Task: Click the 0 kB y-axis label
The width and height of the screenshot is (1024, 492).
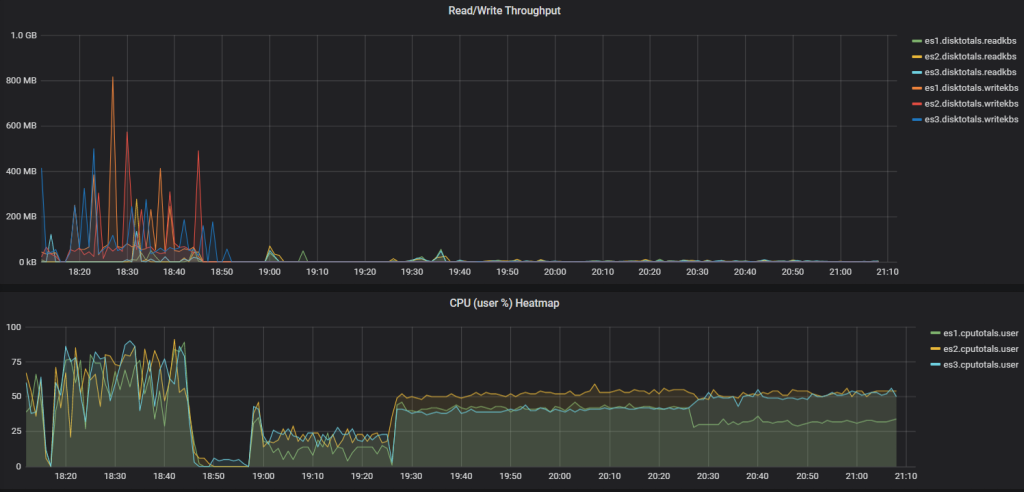Action: pos(28,262)
